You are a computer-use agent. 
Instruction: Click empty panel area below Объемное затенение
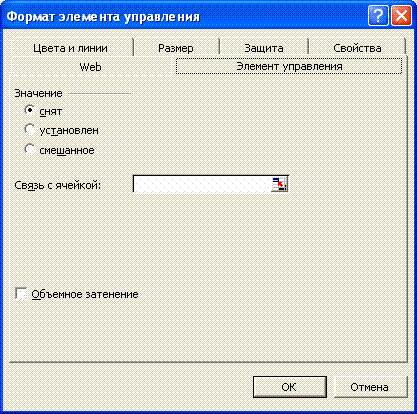point(207,330)
